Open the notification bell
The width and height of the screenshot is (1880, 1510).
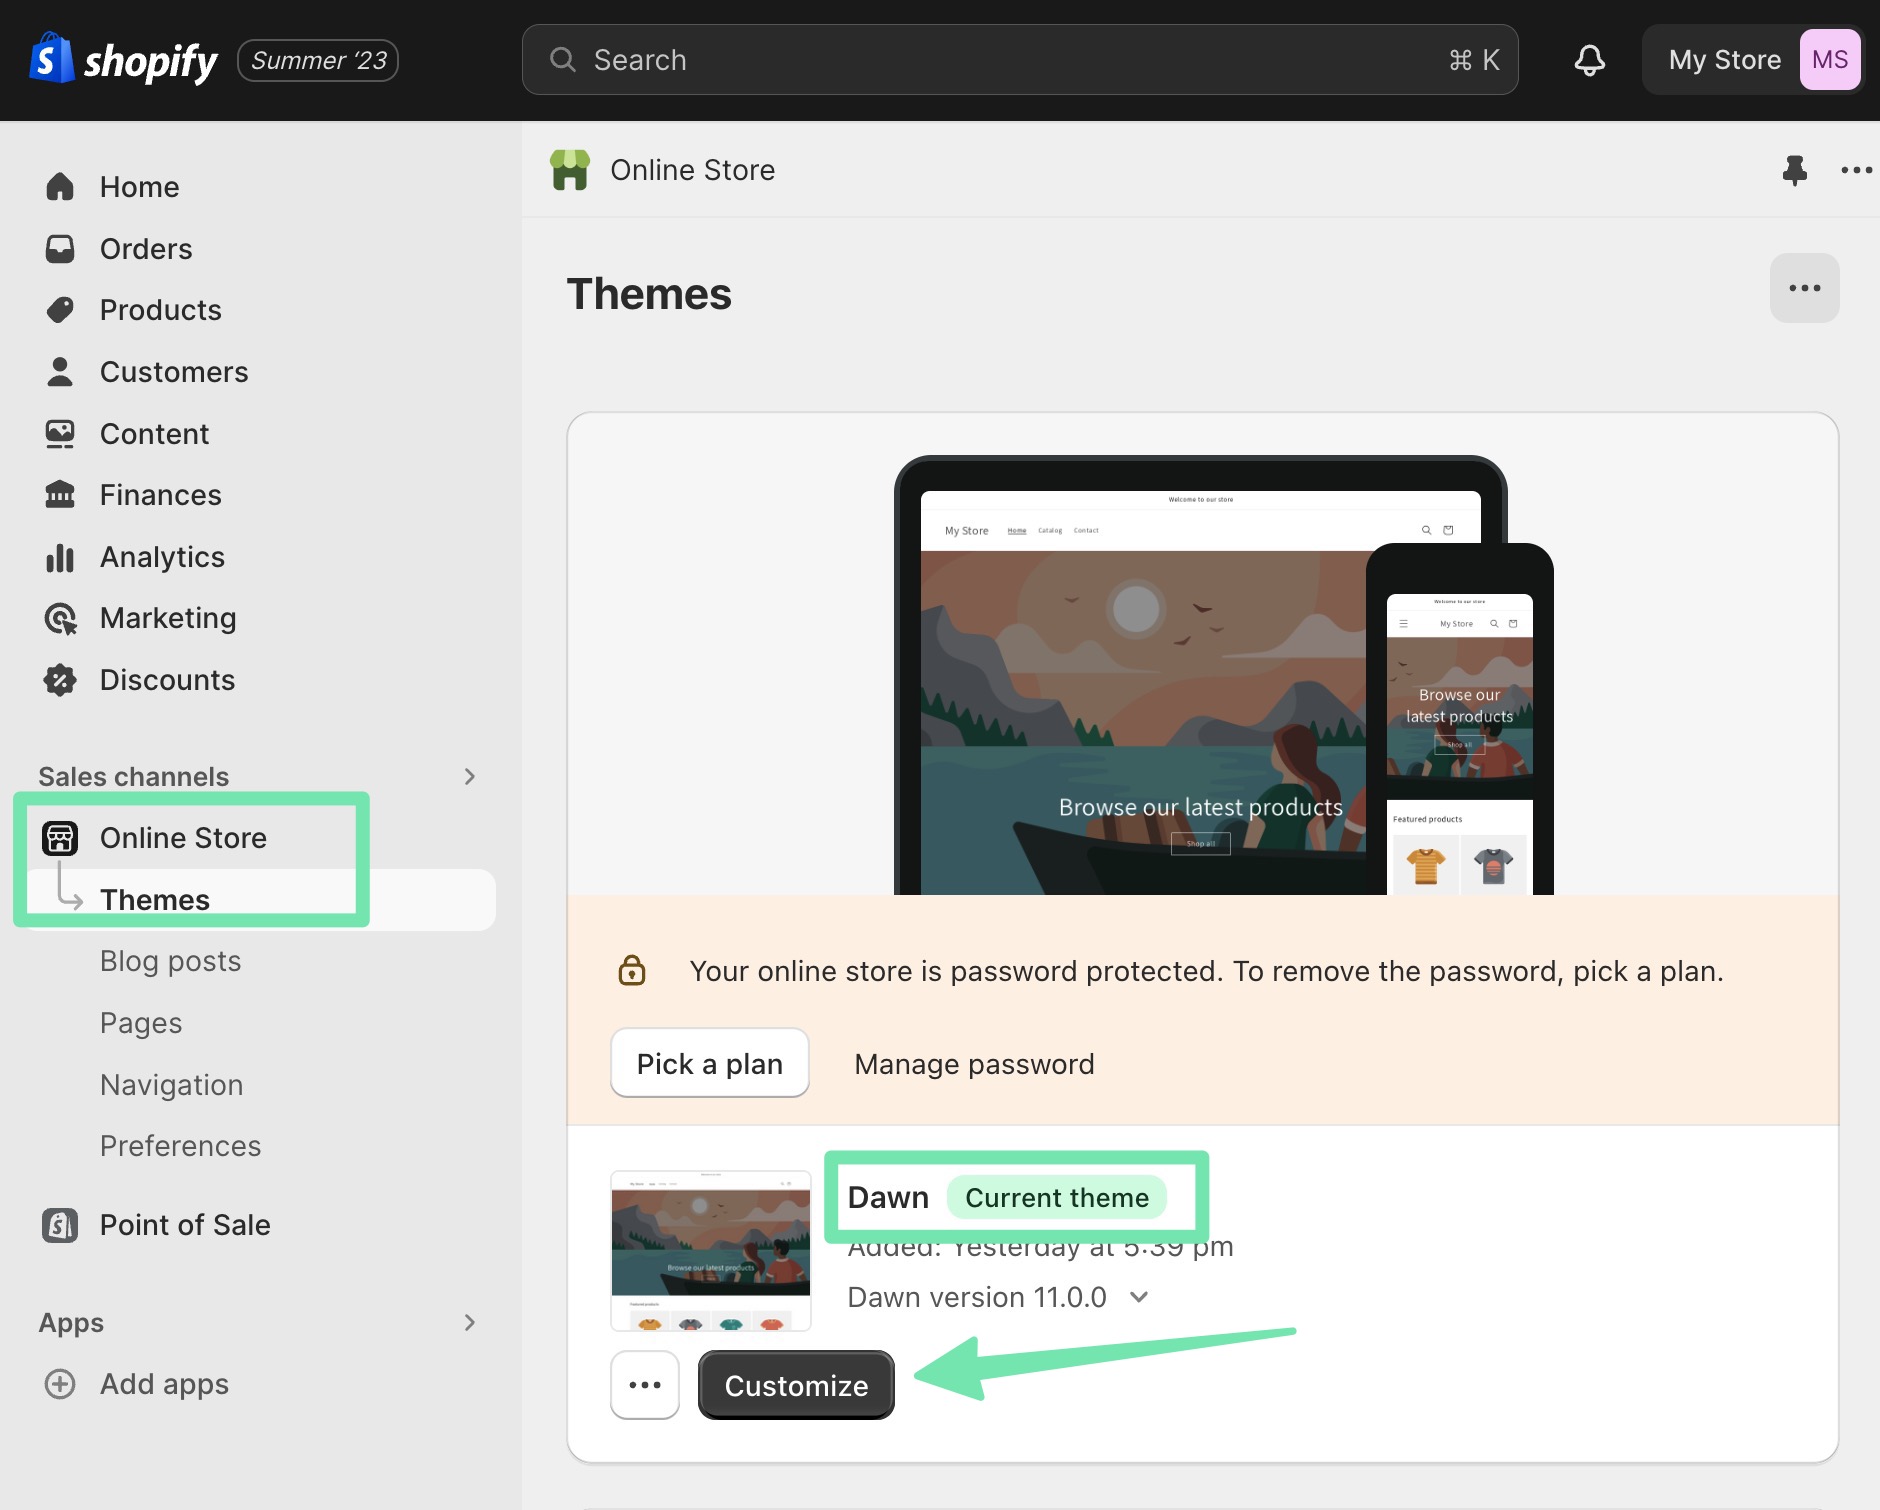tap(1589, 59)
